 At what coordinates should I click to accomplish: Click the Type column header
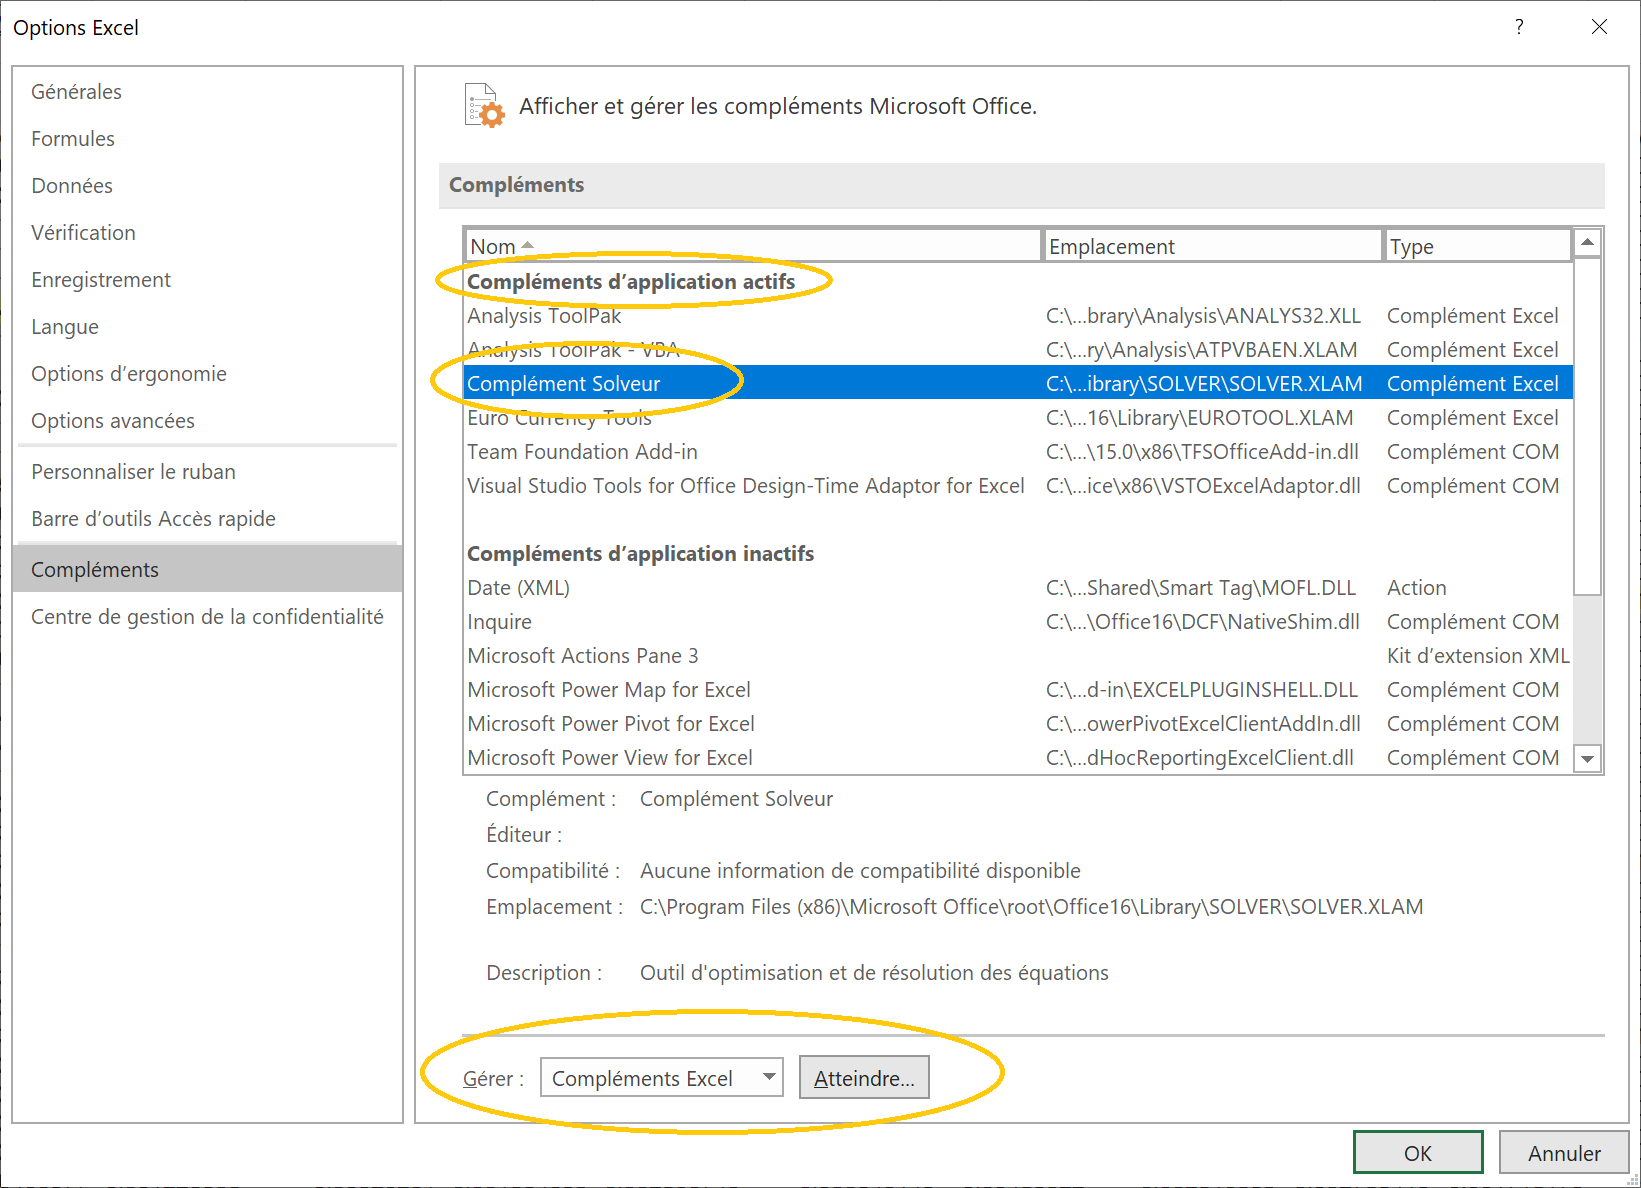[1477, 247]
